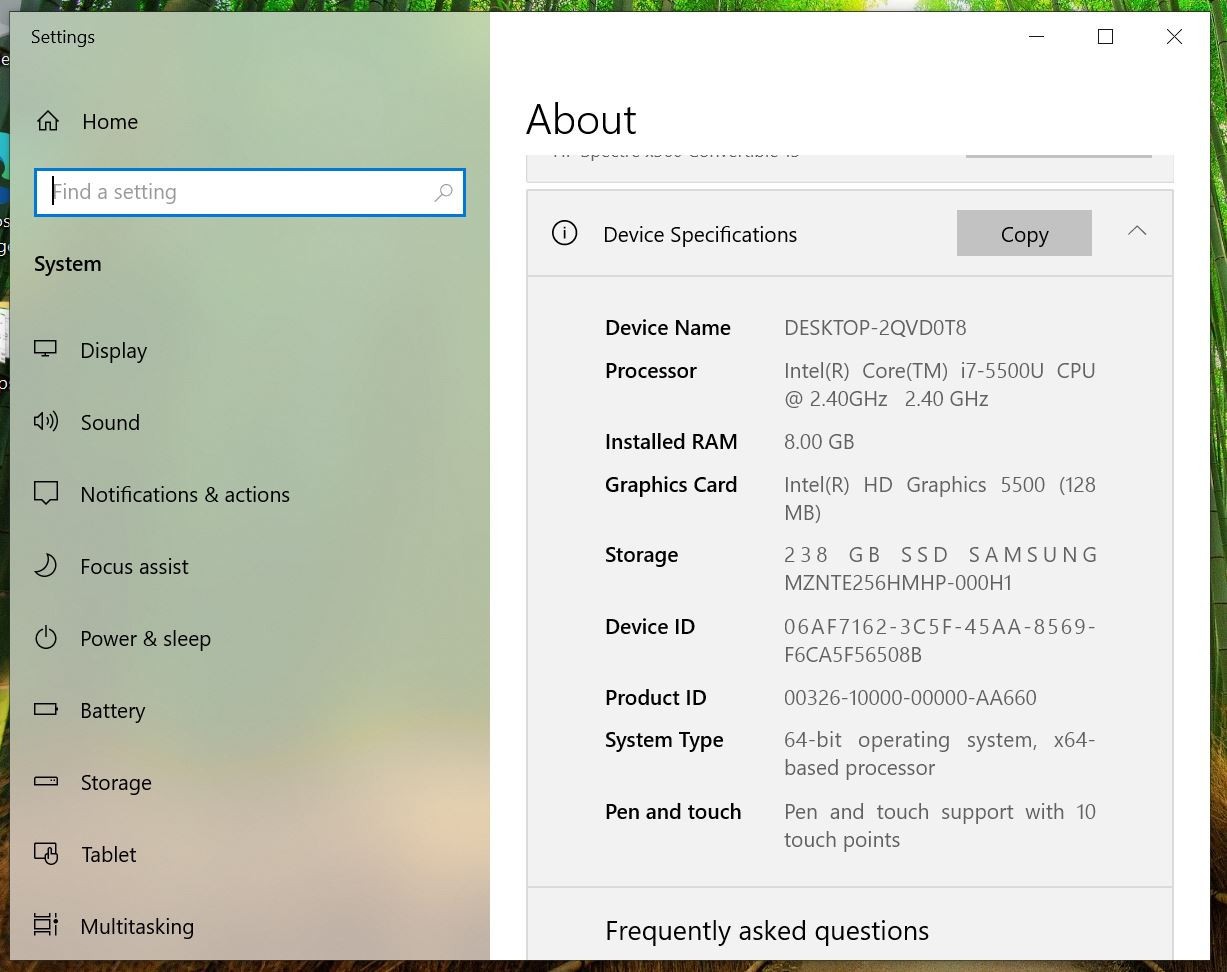This screenshot has height=972, width=1227.
Task: Click the Focus assist moon icon
Action: click(46, 565)
